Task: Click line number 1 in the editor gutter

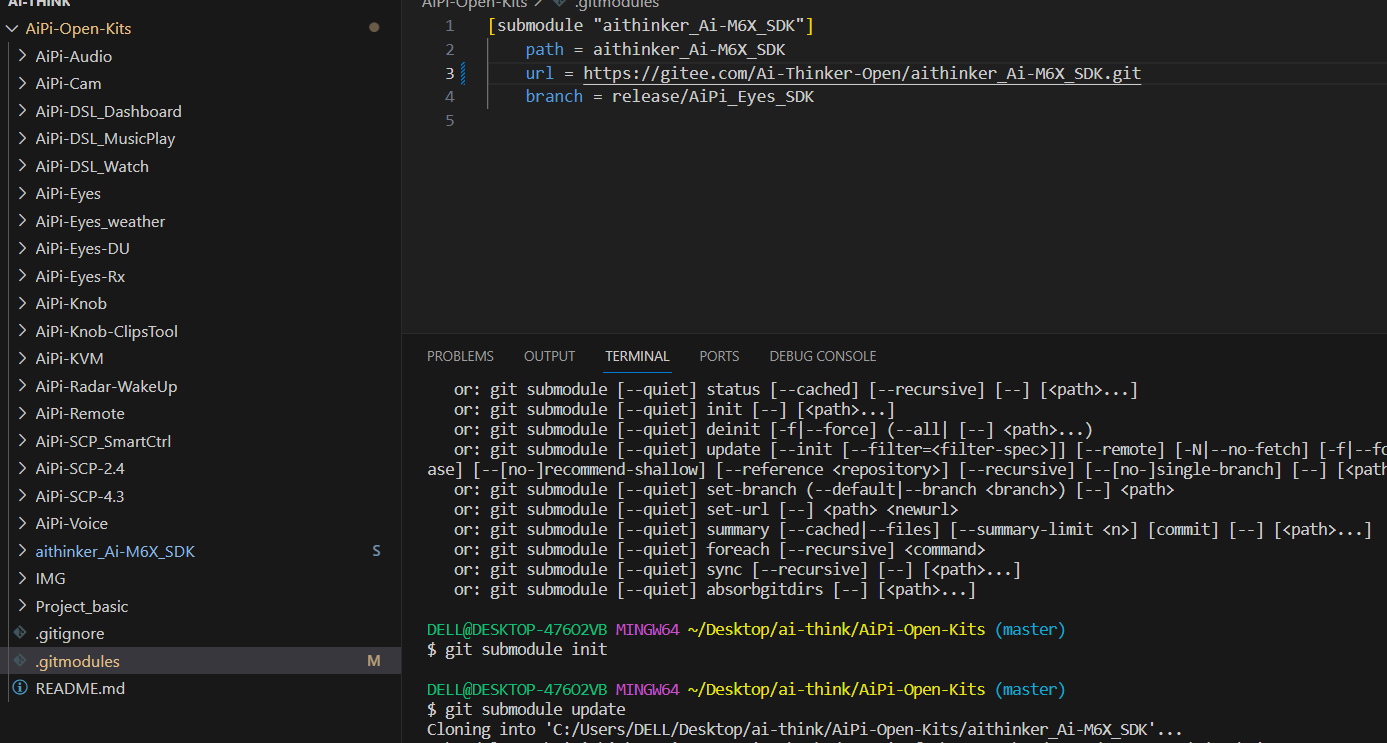Action: pos(449,26)
